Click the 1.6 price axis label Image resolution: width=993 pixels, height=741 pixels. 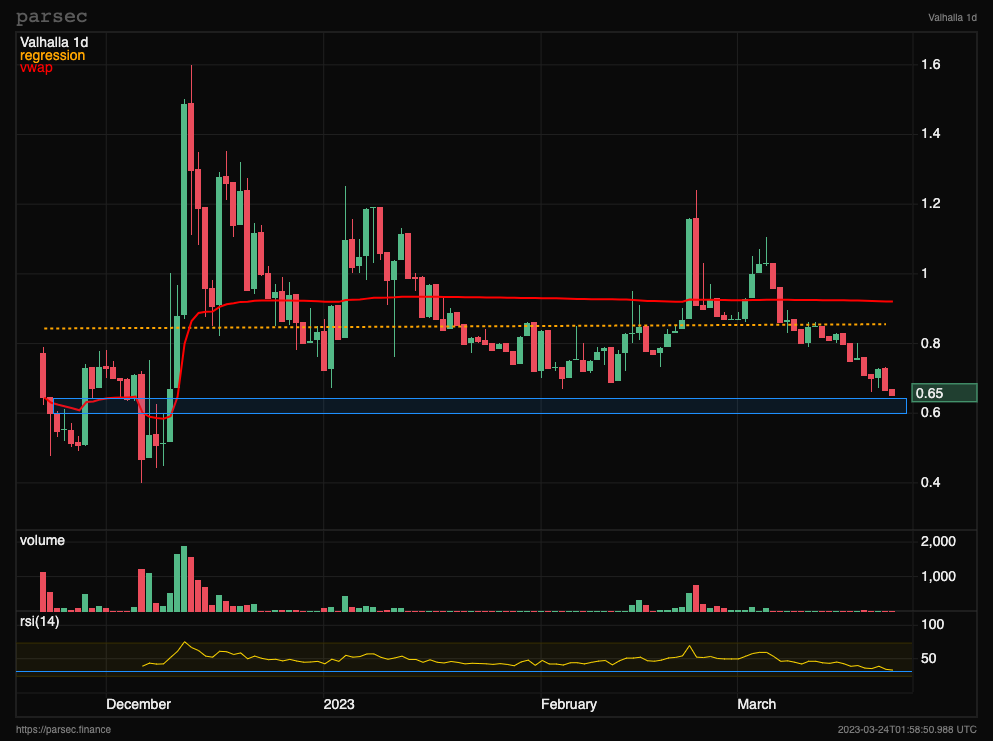coord(930,64)
